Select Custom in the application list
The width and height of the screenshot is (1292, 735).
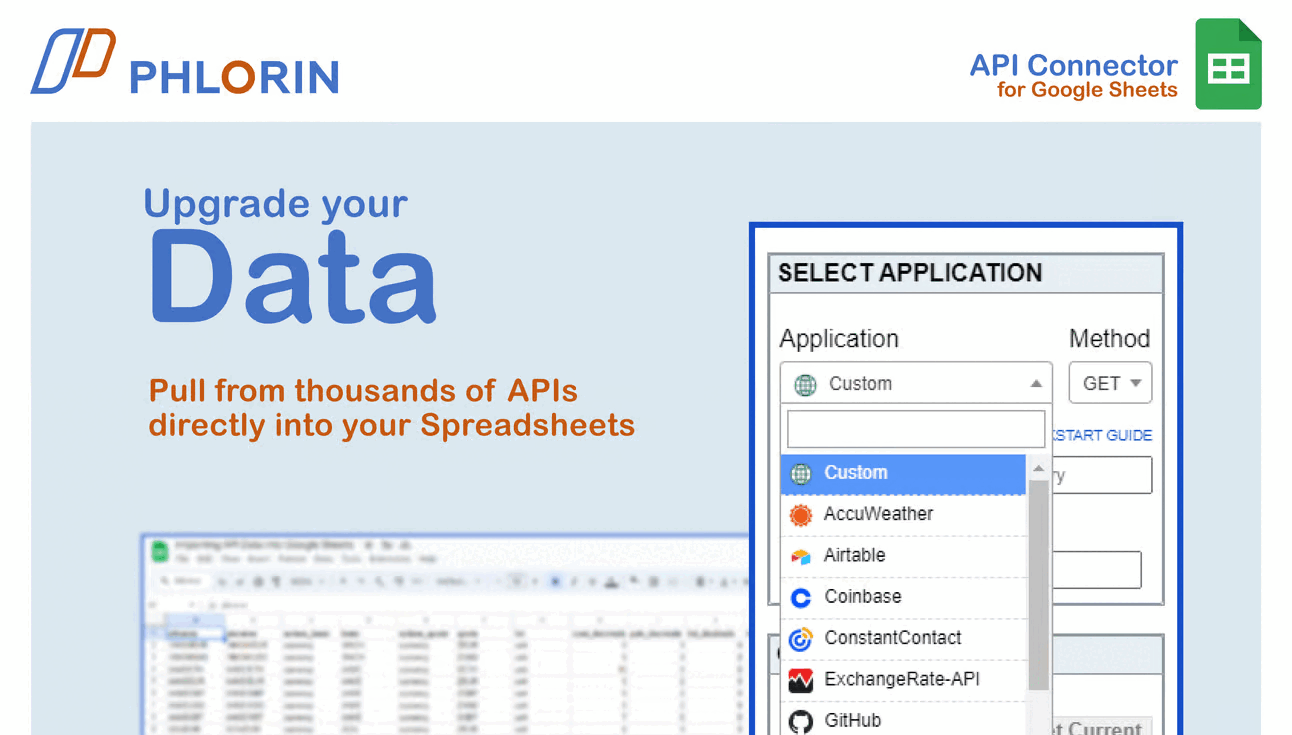point(903,474)
